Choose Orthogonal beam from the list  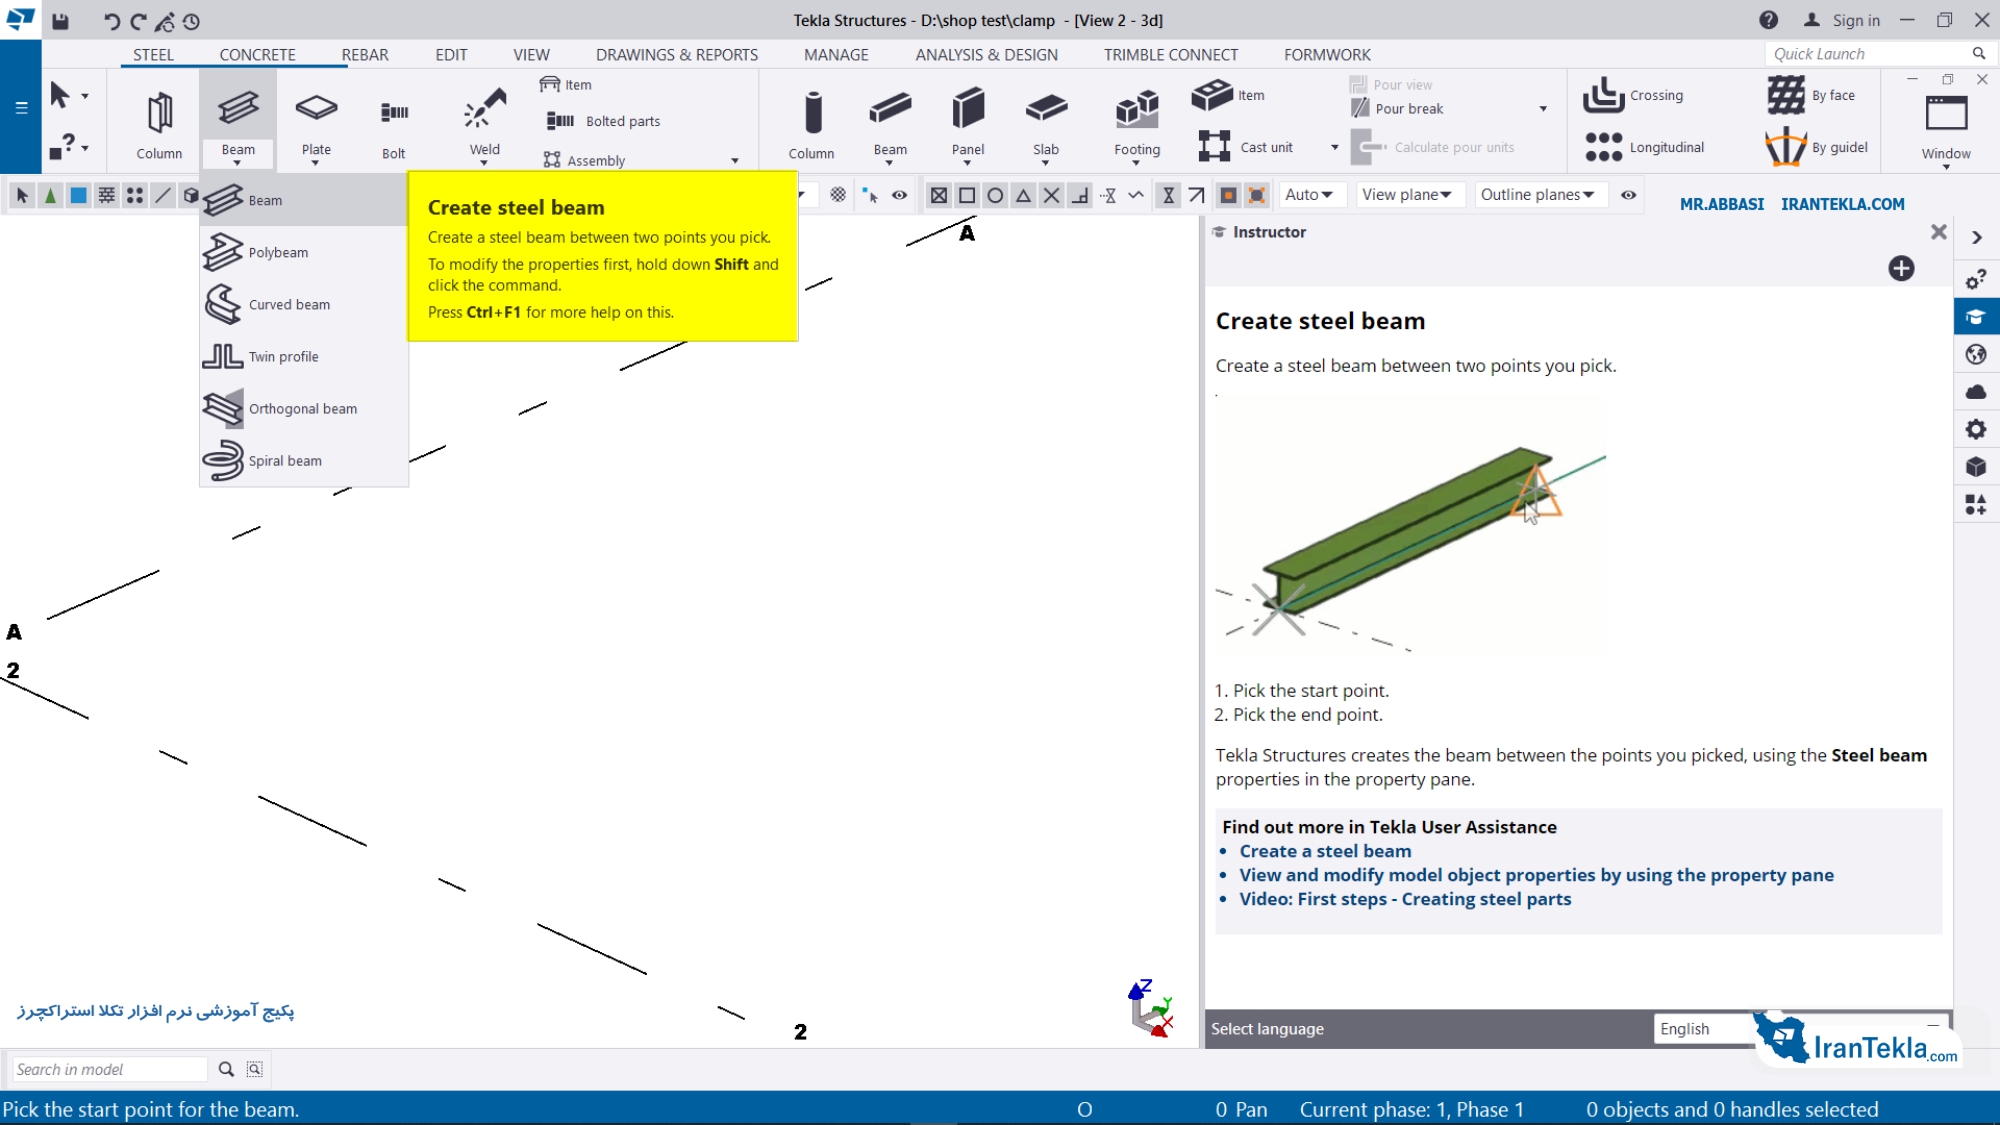[303, 408]
